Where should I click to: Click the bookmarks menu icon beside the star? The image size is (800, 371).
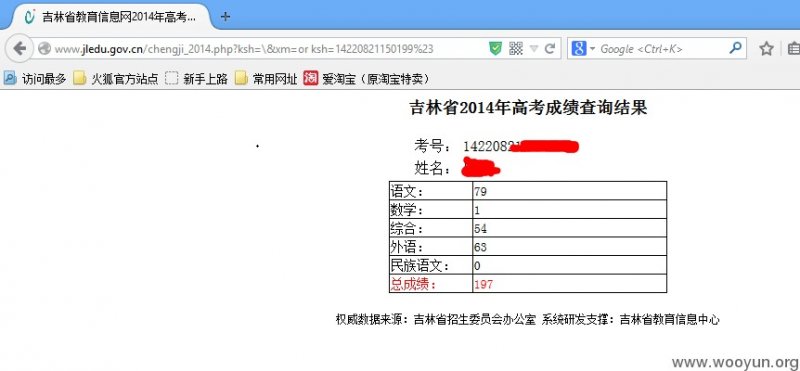click(793, 48)
